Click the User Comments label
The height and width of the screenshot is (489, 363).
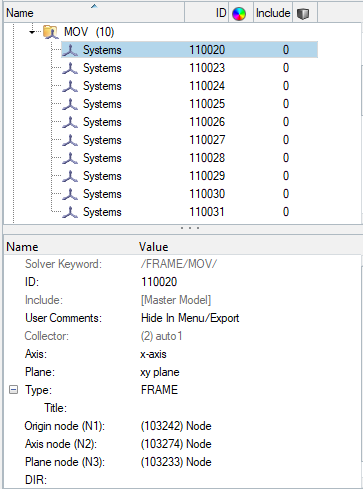[63, 318]
